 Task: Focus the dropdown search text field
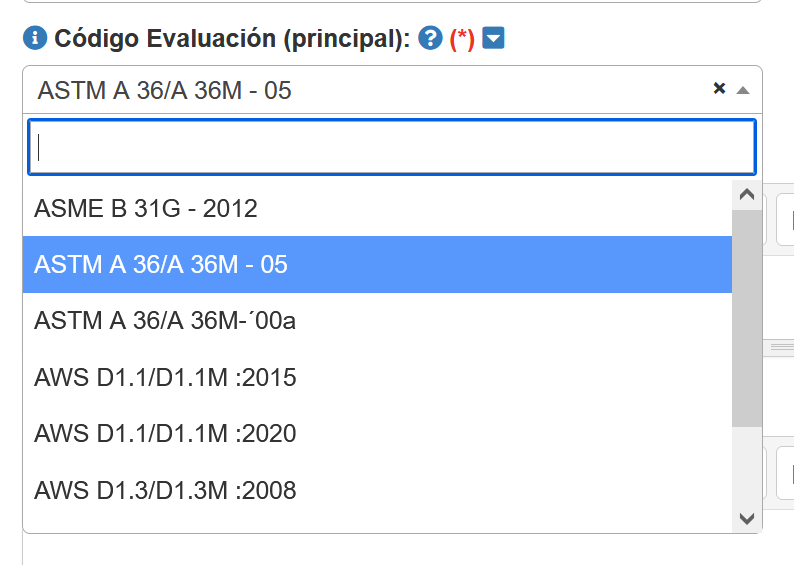tap(391, 147)
